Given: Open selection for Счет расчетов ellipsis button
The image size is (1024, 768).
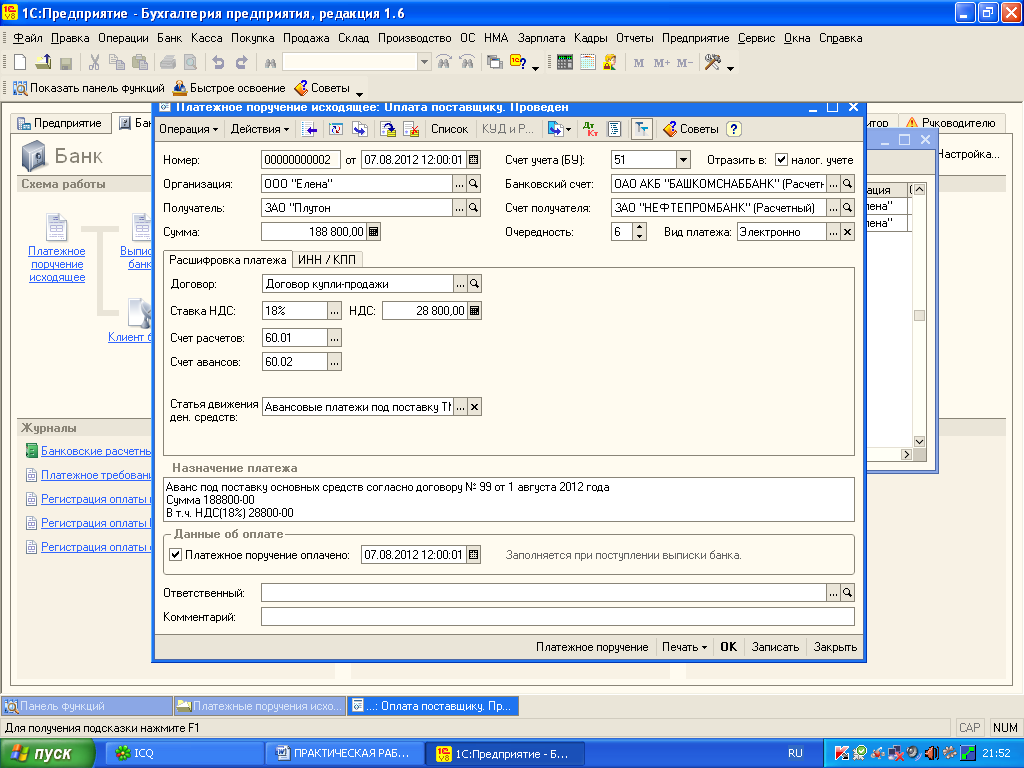Looking at the screenshot, I should 334,338.
